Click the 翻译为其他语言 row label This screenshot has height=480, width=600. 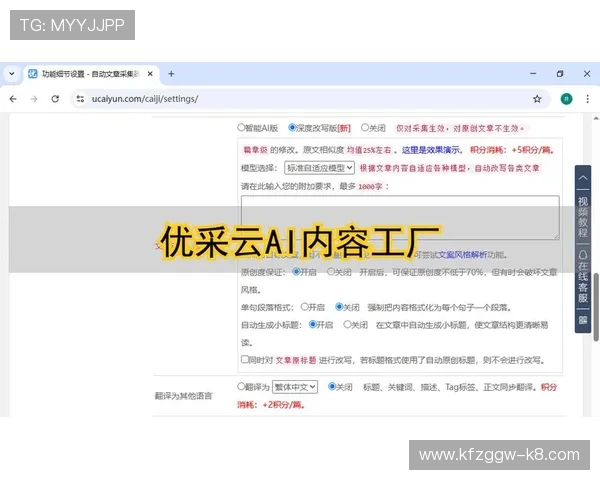pos(183,396)
